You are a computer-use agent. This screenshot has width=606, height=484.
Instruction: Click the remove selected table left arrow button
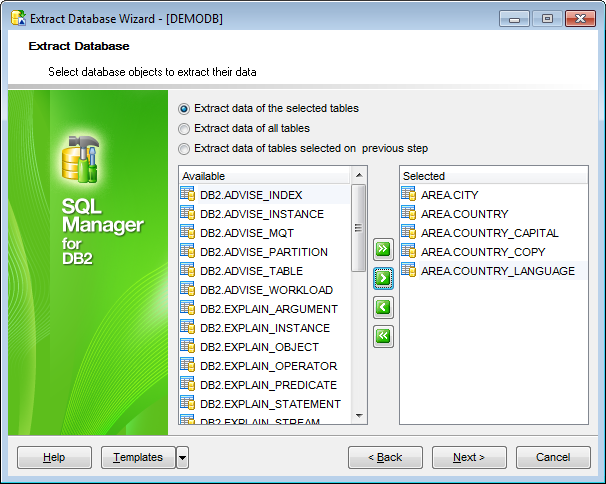(383, 307)
